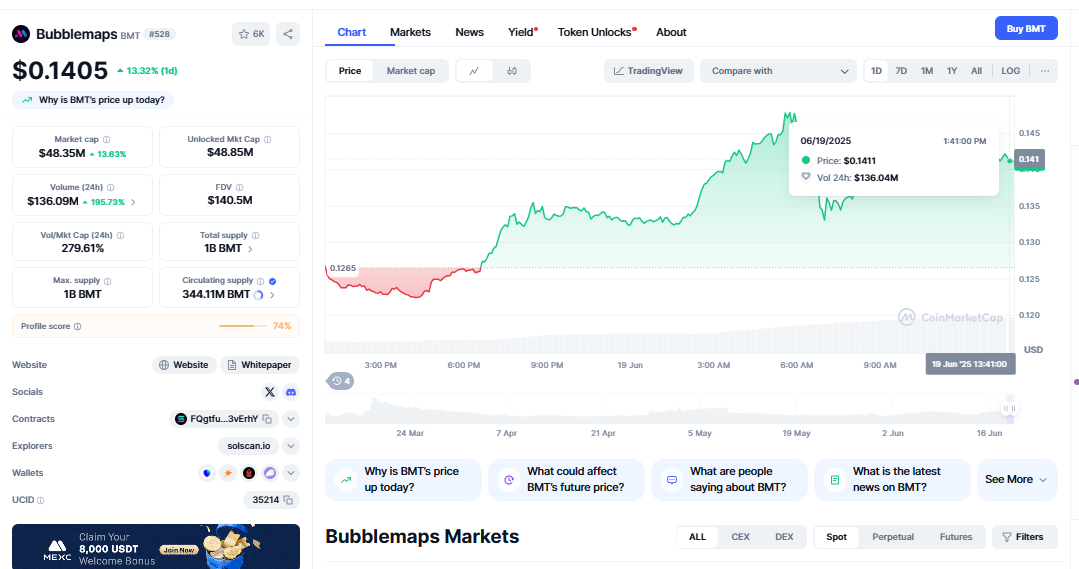Open the Whitepaper link
1079x569 pixels.
click(x=259, y=365)
